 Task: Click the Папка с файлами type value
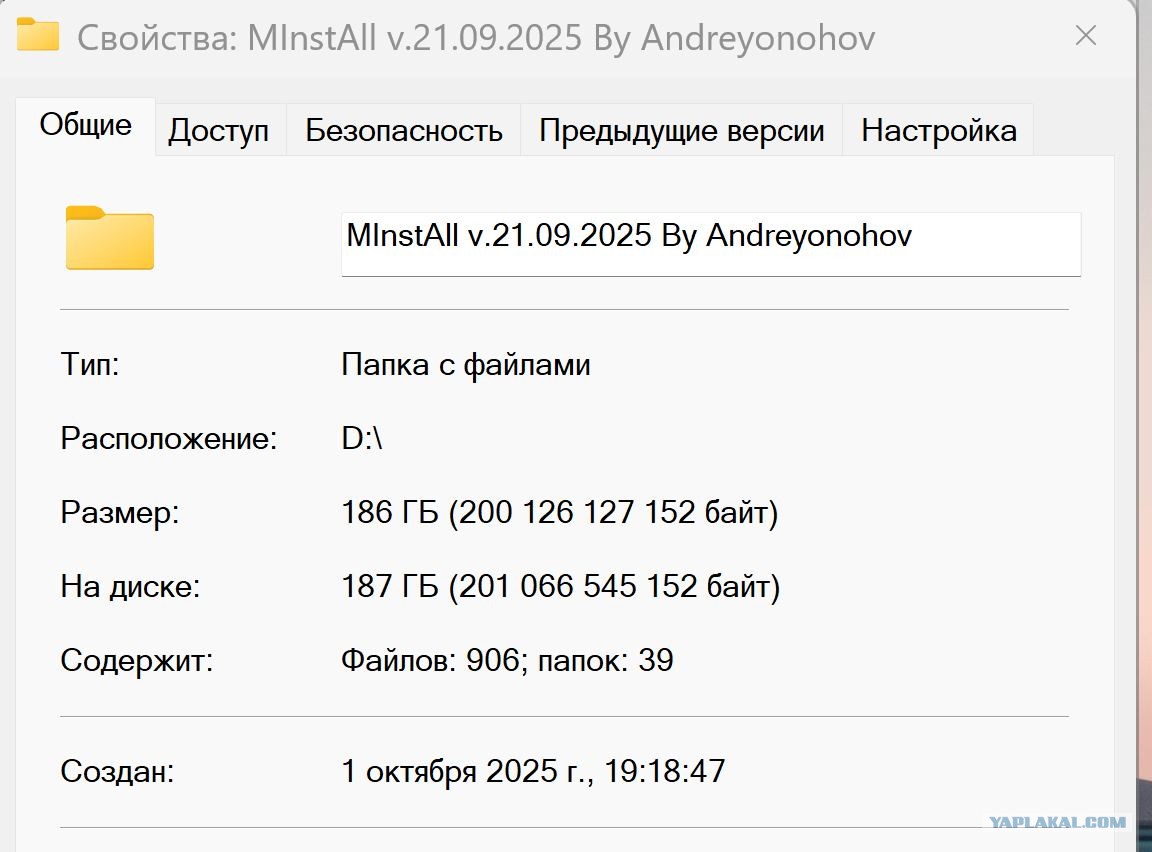466,364
